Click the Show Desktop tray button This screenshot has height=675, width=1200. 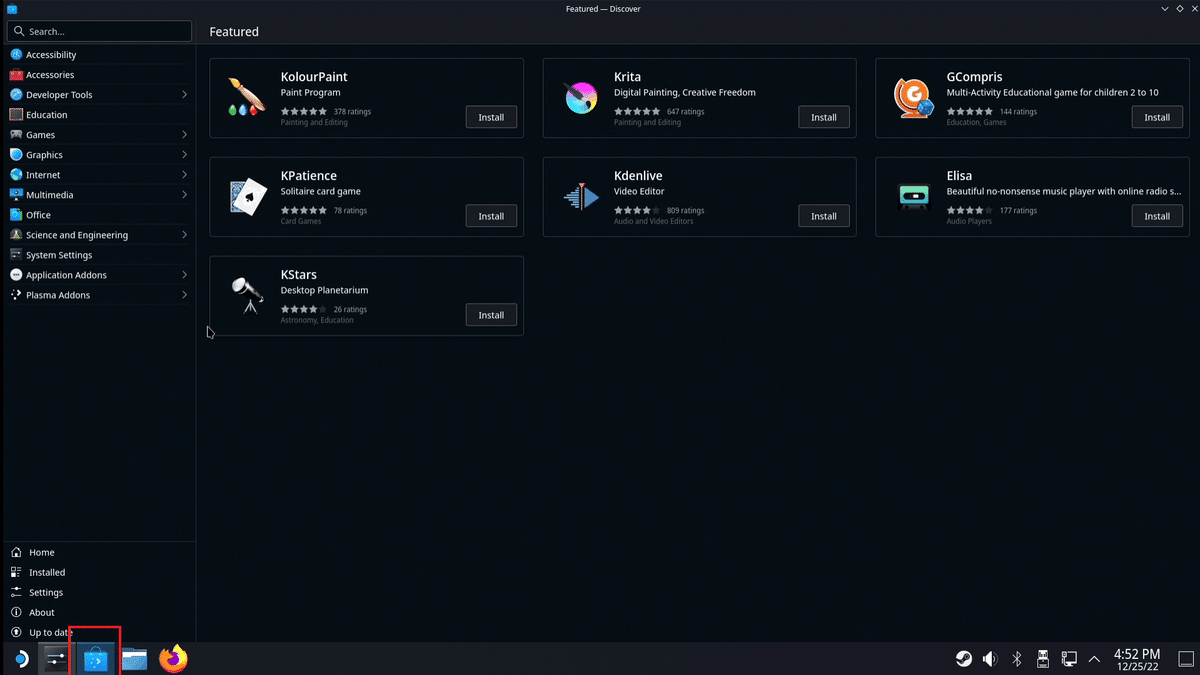click(1186, 658)
